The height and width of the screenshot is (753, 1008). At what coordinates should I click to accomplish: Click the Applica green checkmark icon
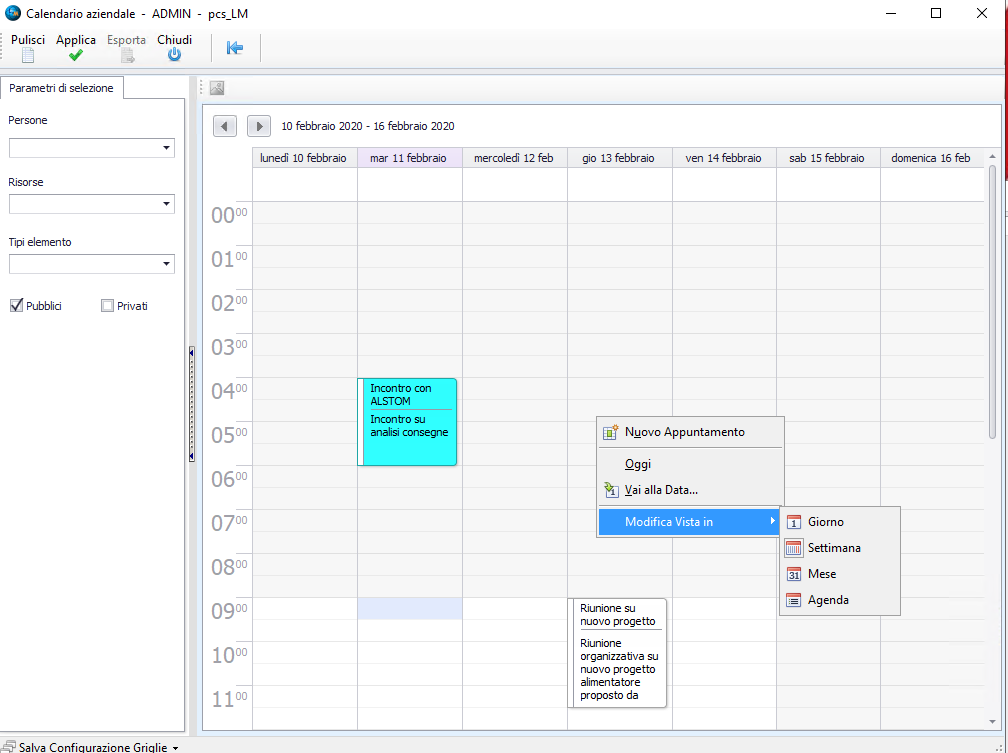76,55
